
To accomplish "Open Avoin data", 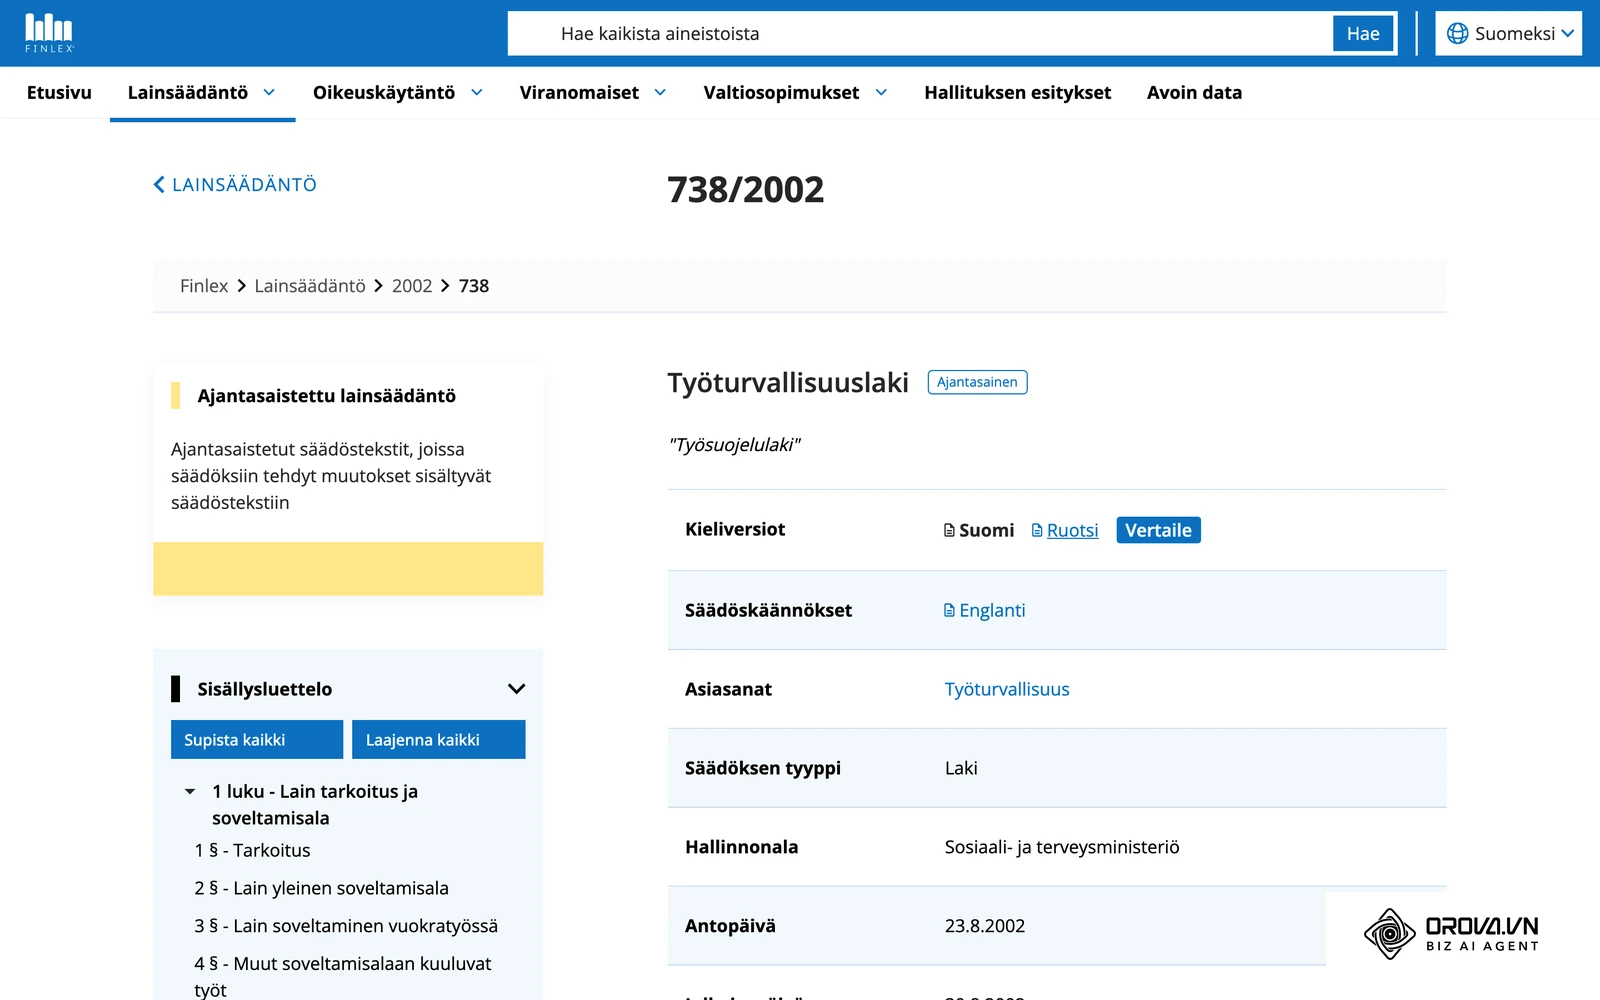I will (x=1194, y=92).
